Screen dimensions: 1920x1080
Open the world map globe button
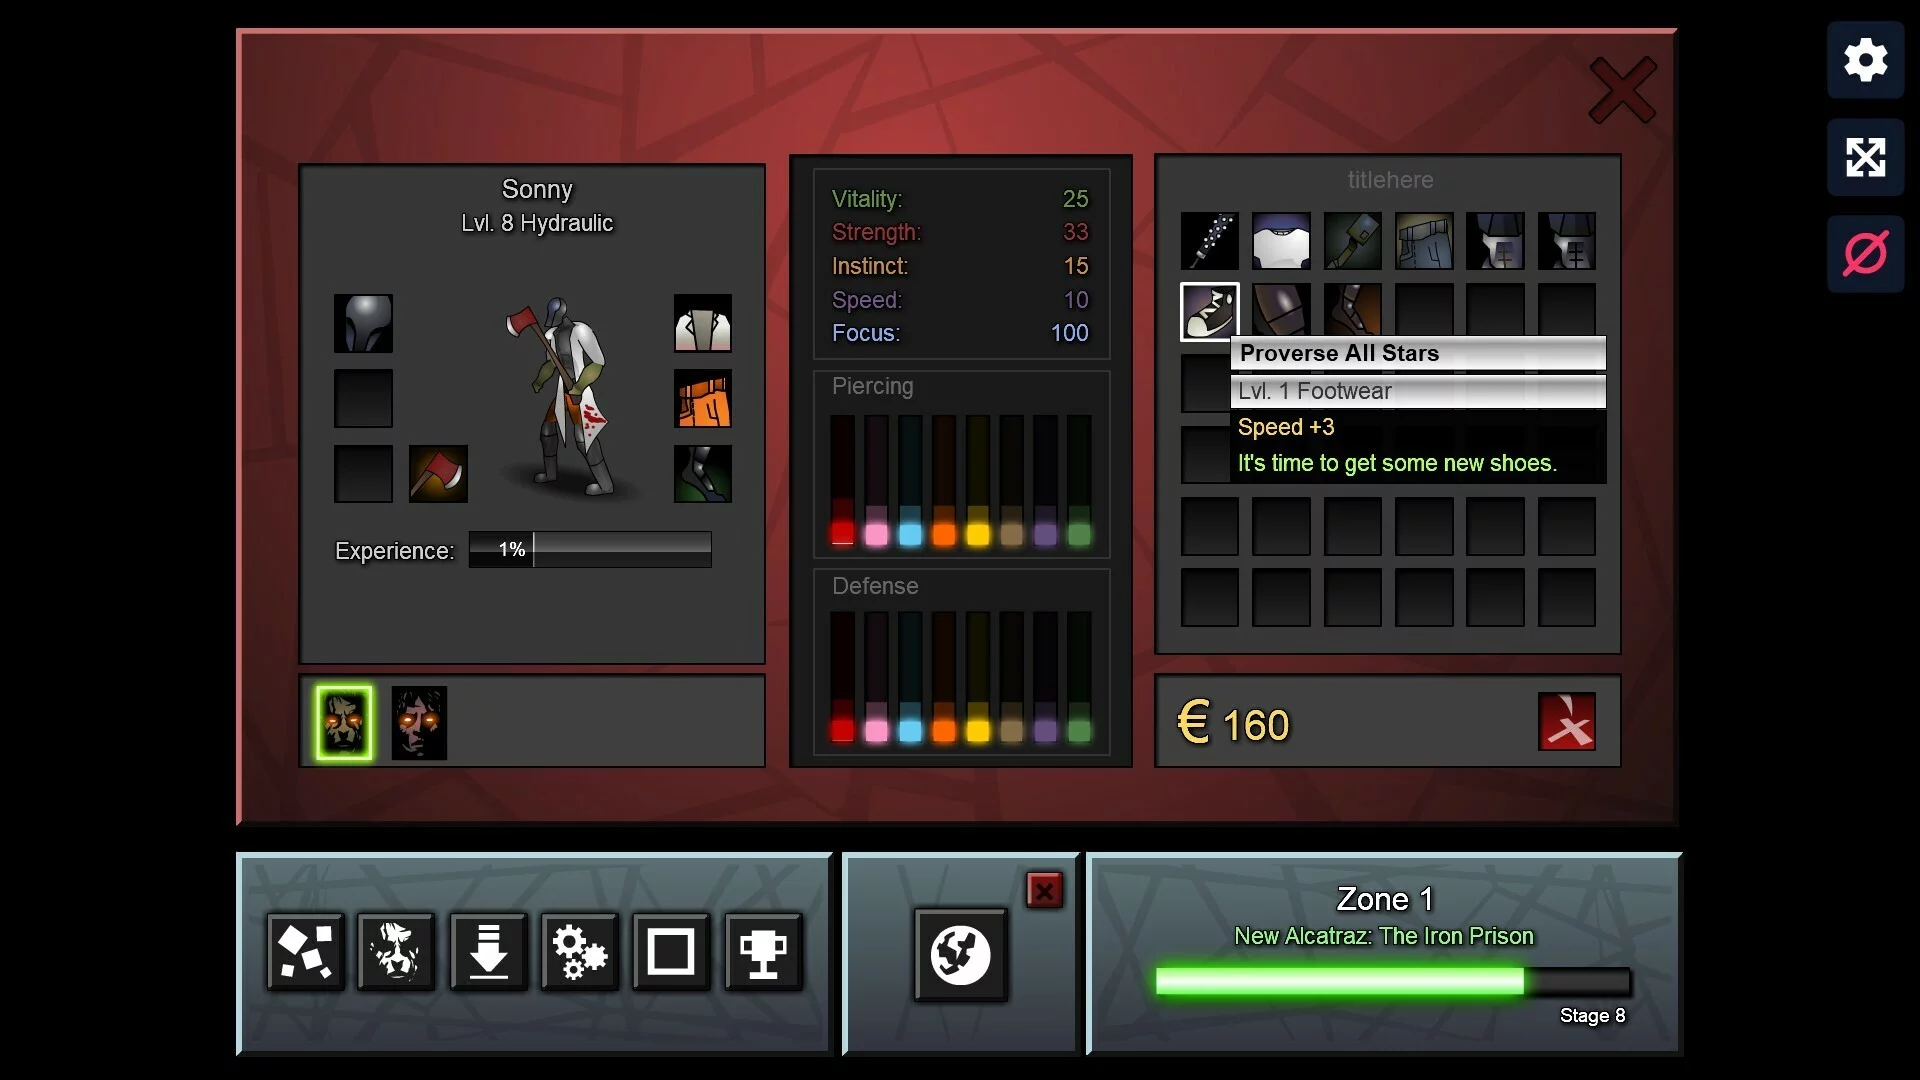click(960, 955)
